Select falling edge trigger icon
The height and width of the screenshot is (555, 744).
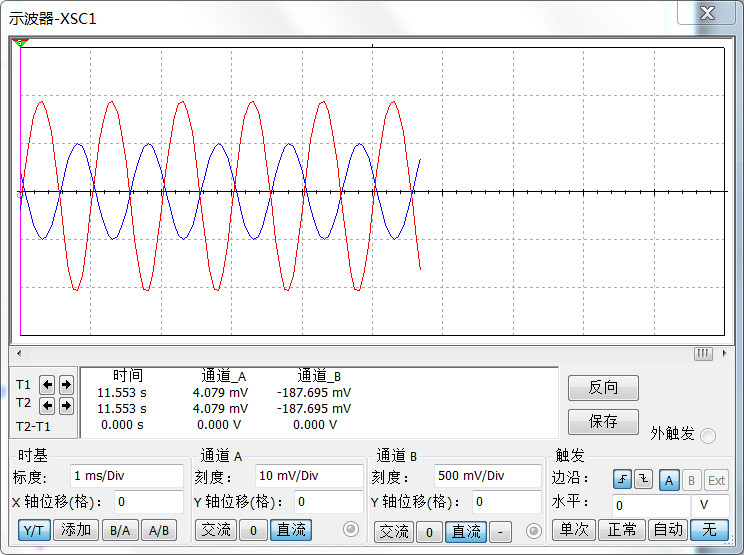tap(644, 480)
